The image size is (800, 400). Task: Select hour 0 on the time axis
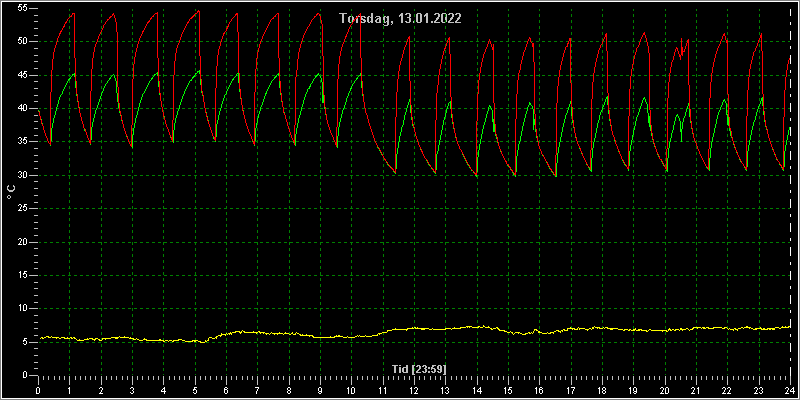(x=38, y=390)
